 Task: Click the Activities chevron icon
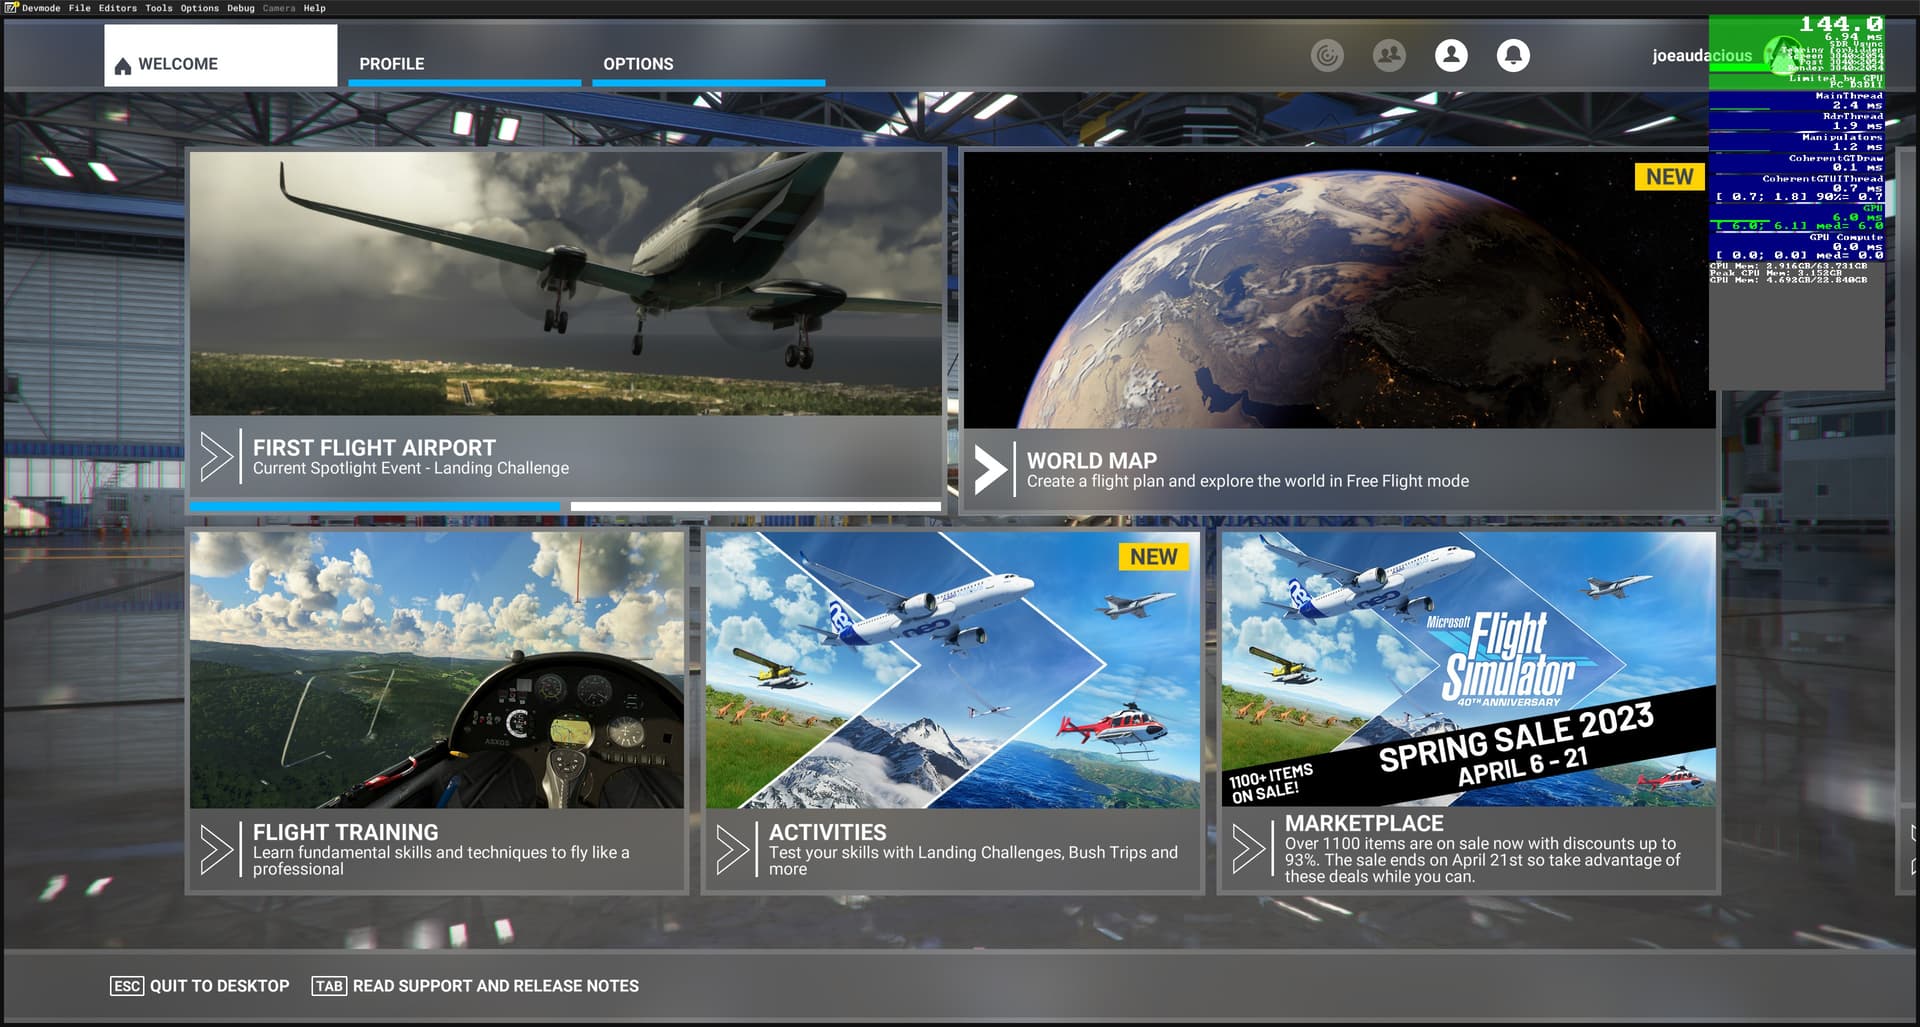732,850
